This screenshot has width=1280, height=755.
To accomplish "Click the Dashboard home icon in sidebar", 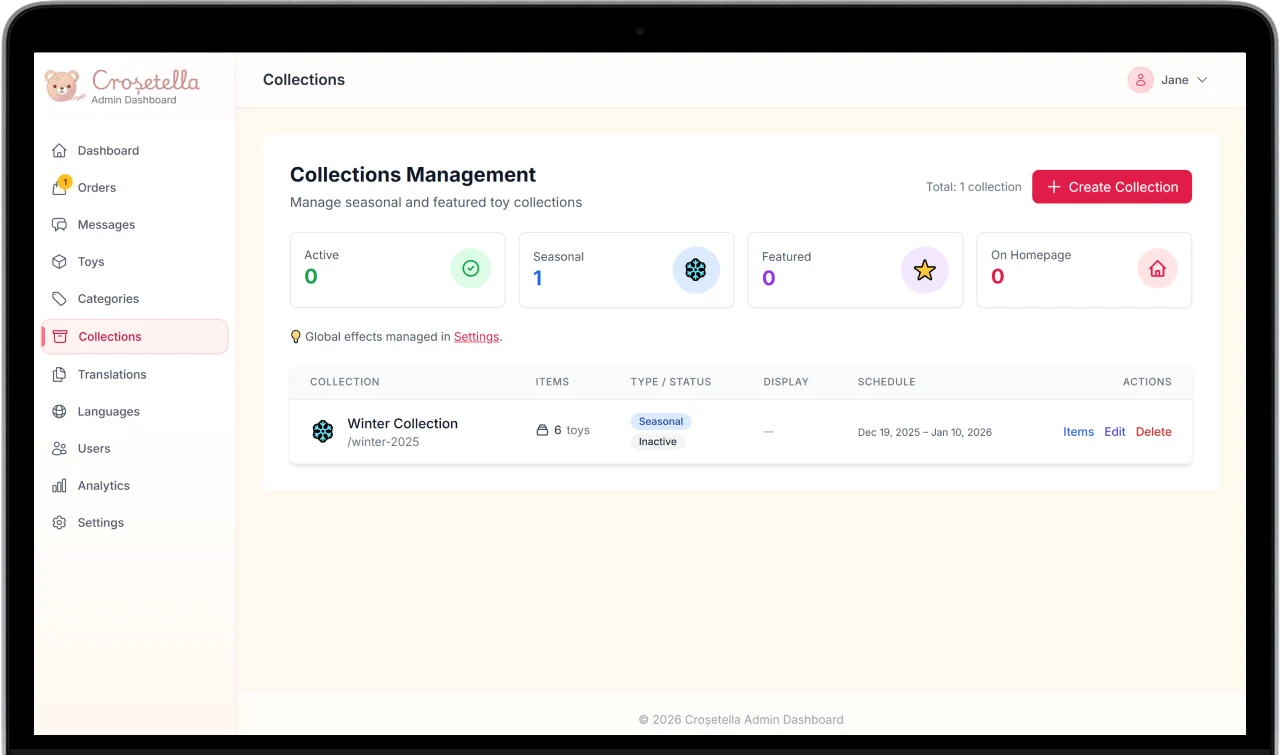I will pyautogui.click(x=59, y=151).
